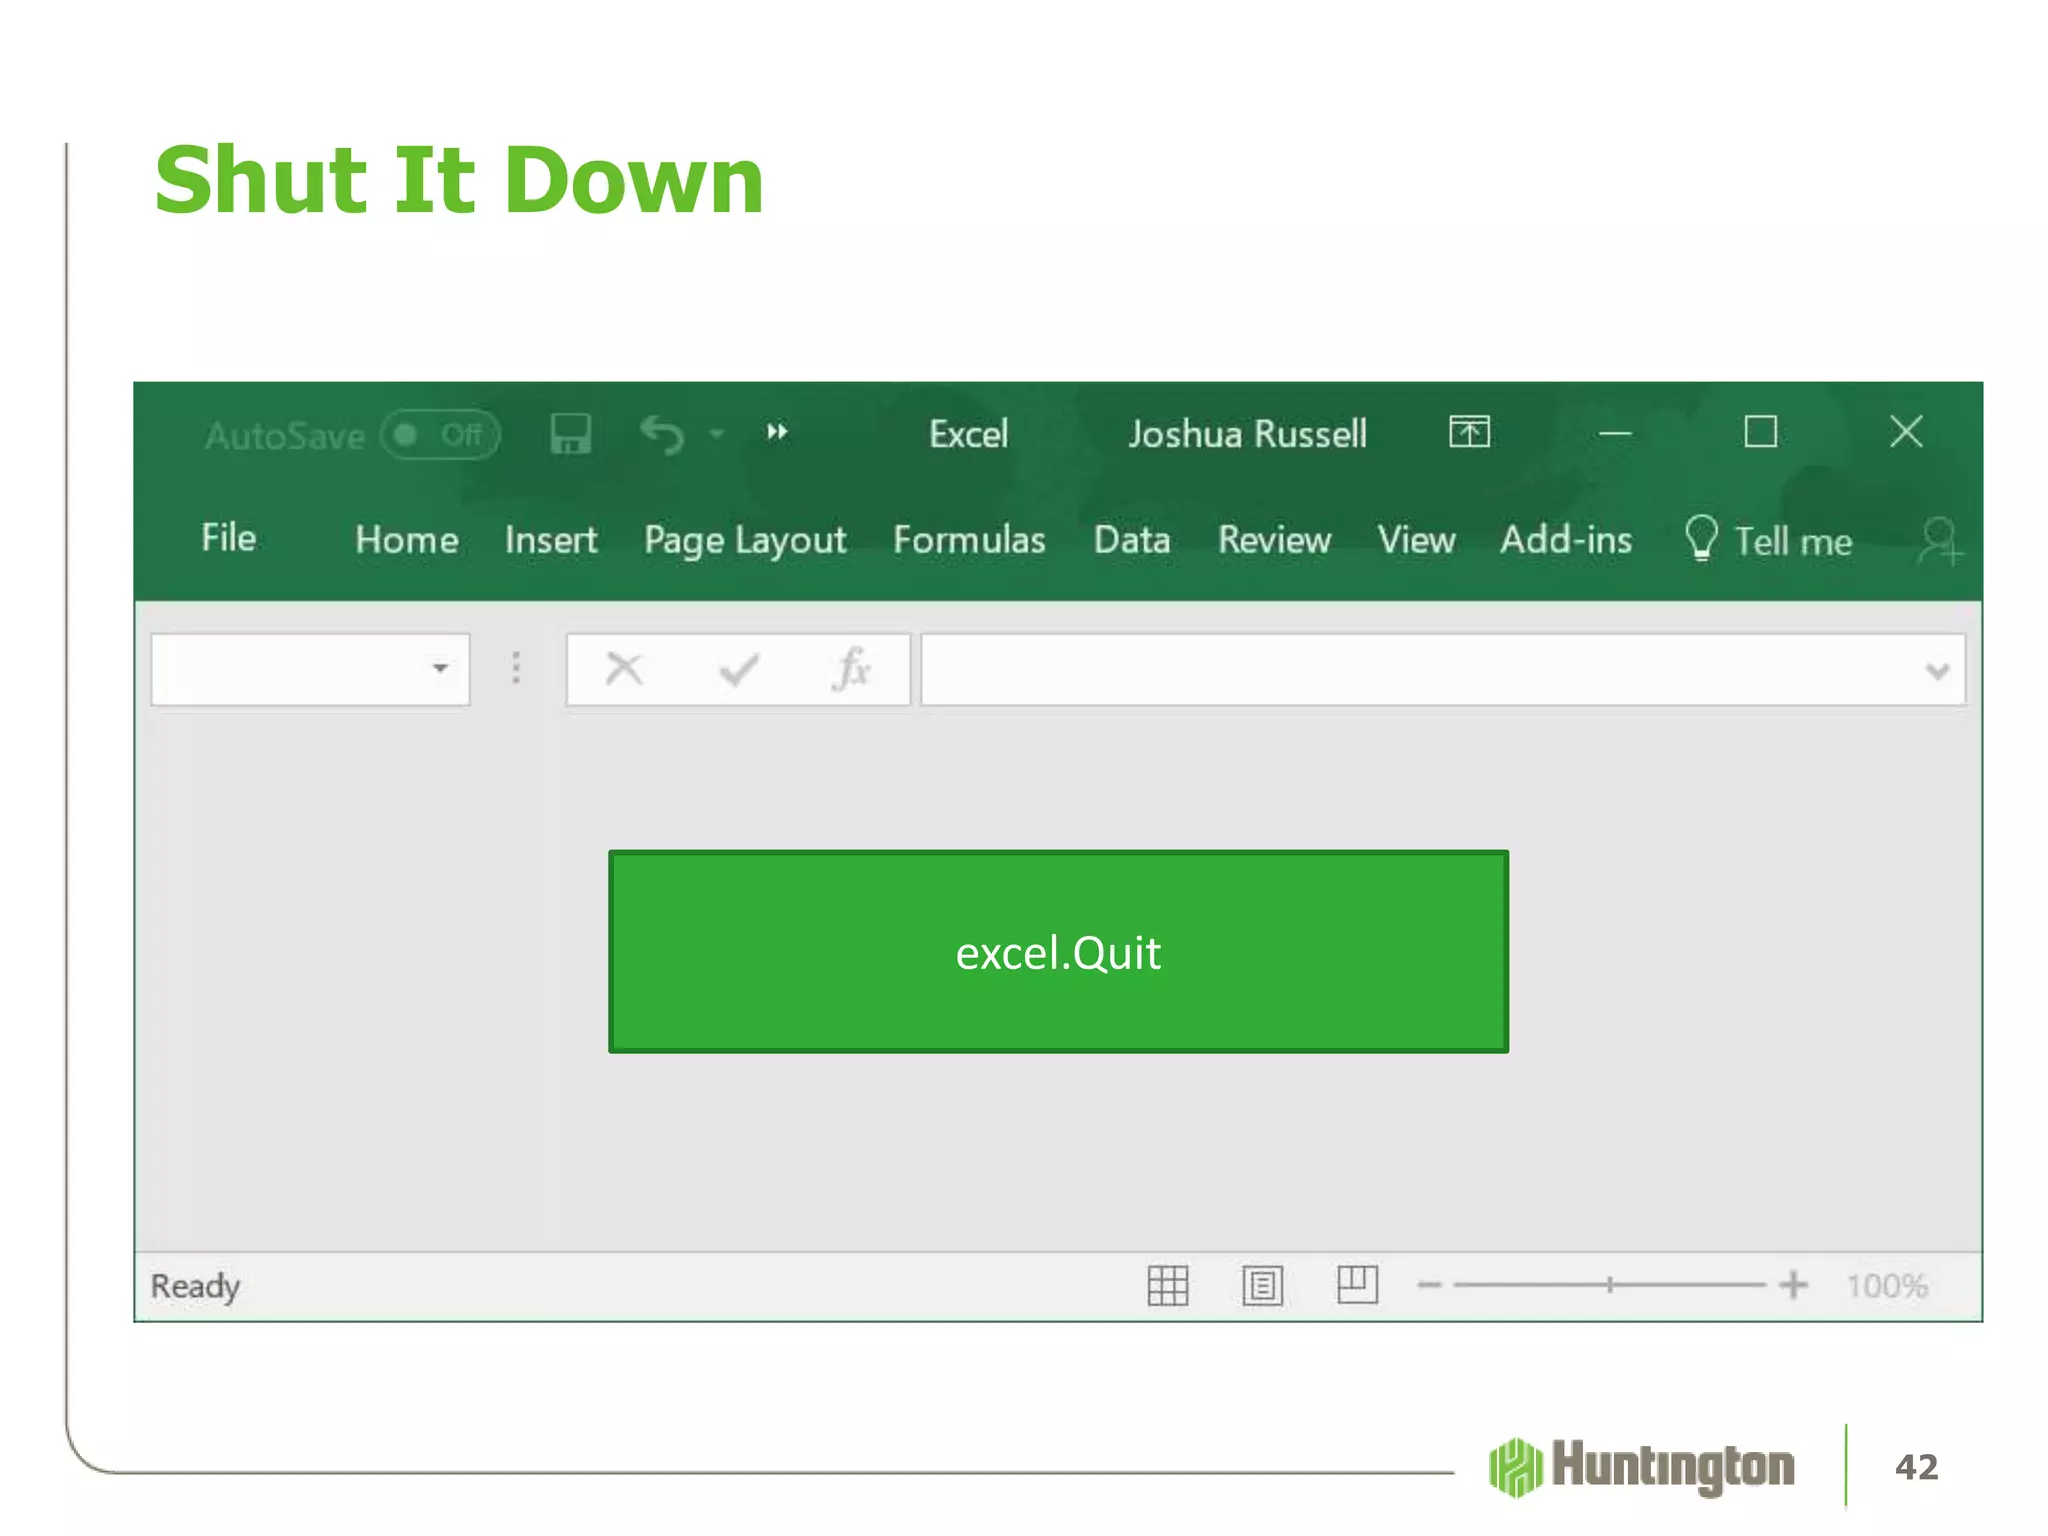
Task: Switch to Page Break Preview icon
Action: pos(1357,1284)
